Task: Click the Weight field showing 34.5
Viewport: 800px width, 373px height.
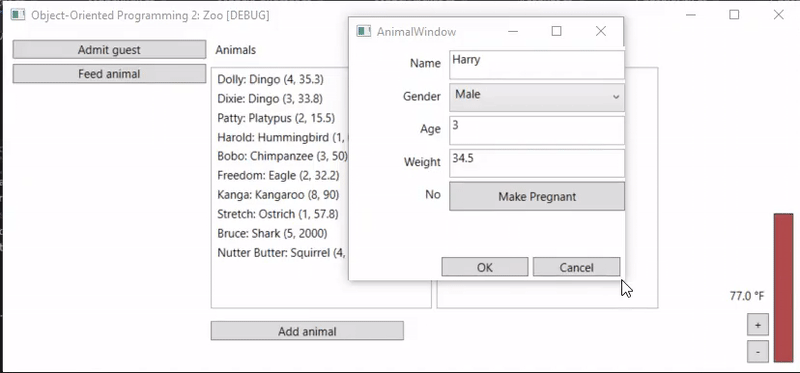Action: tap(537, 163)
